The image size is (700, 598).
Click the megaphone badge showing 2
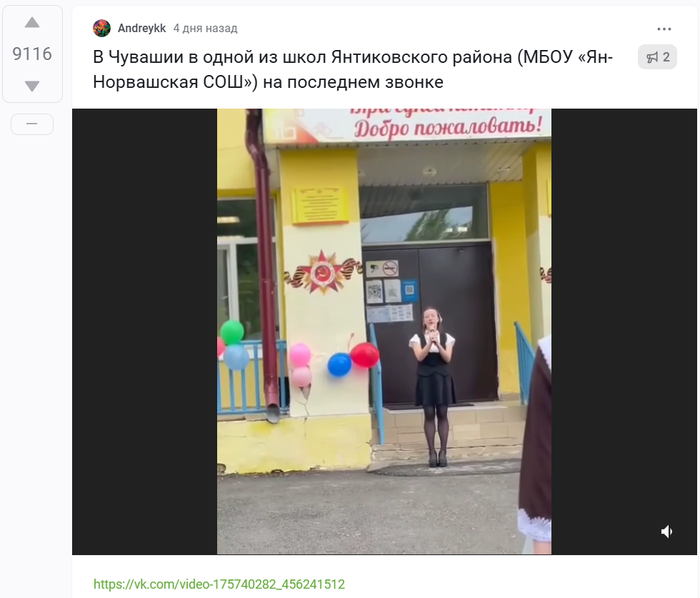click(657, 57)
